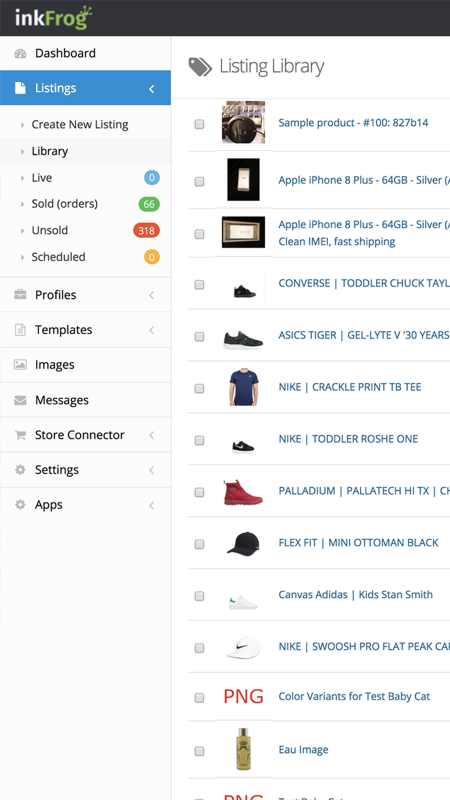Viewport: 450px width, 800px height.
Task: Click the Profiles briefcase icon
Action: point(20,294)
